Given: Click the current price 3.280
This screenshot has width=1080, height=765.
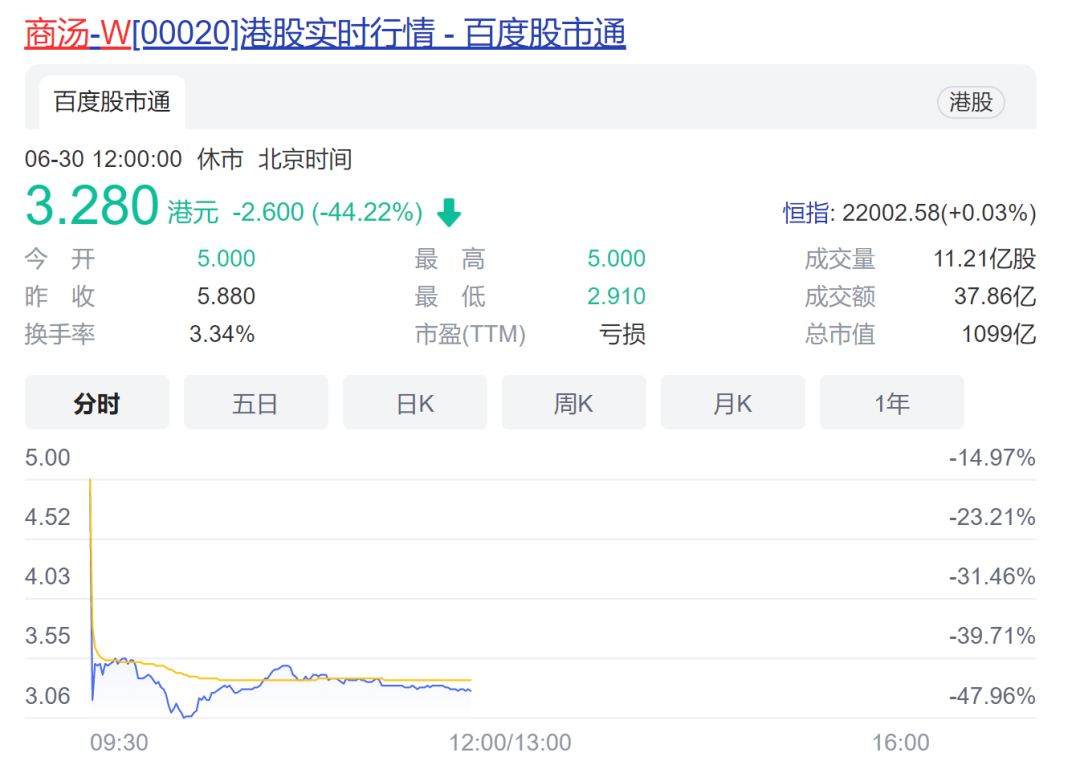Looking at the screenshot, I should [92, 206].
